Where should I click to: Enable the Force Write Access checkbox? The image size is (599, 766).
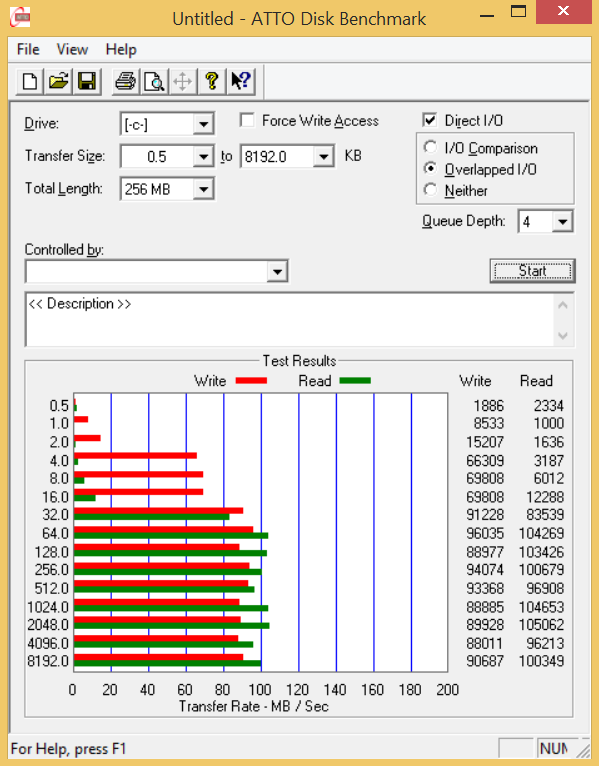[x=247, y=120]
